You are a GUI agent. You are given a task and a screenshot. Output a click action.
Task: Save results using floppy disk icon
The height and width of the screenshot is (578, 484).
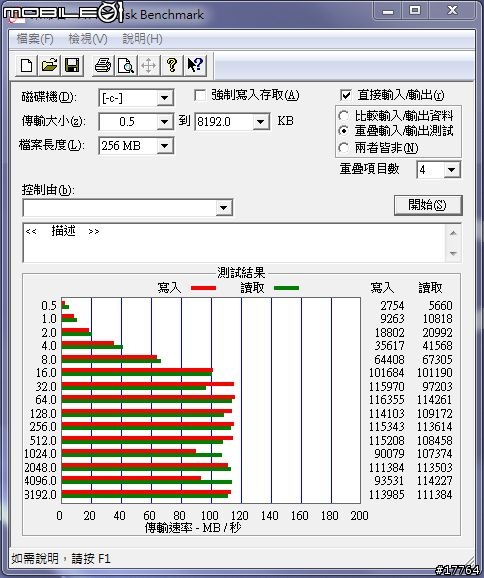coord(72,66)
